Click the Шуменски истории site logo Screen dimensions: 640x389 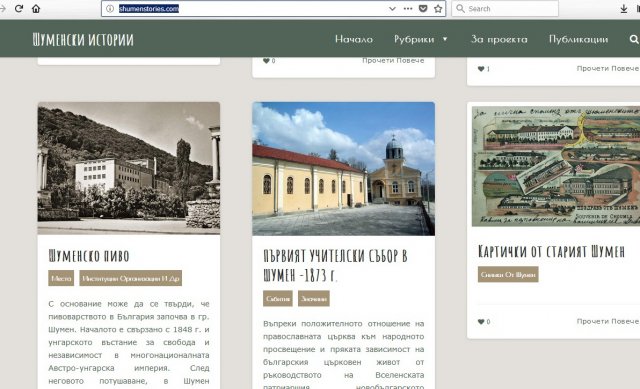click(83, 40)
